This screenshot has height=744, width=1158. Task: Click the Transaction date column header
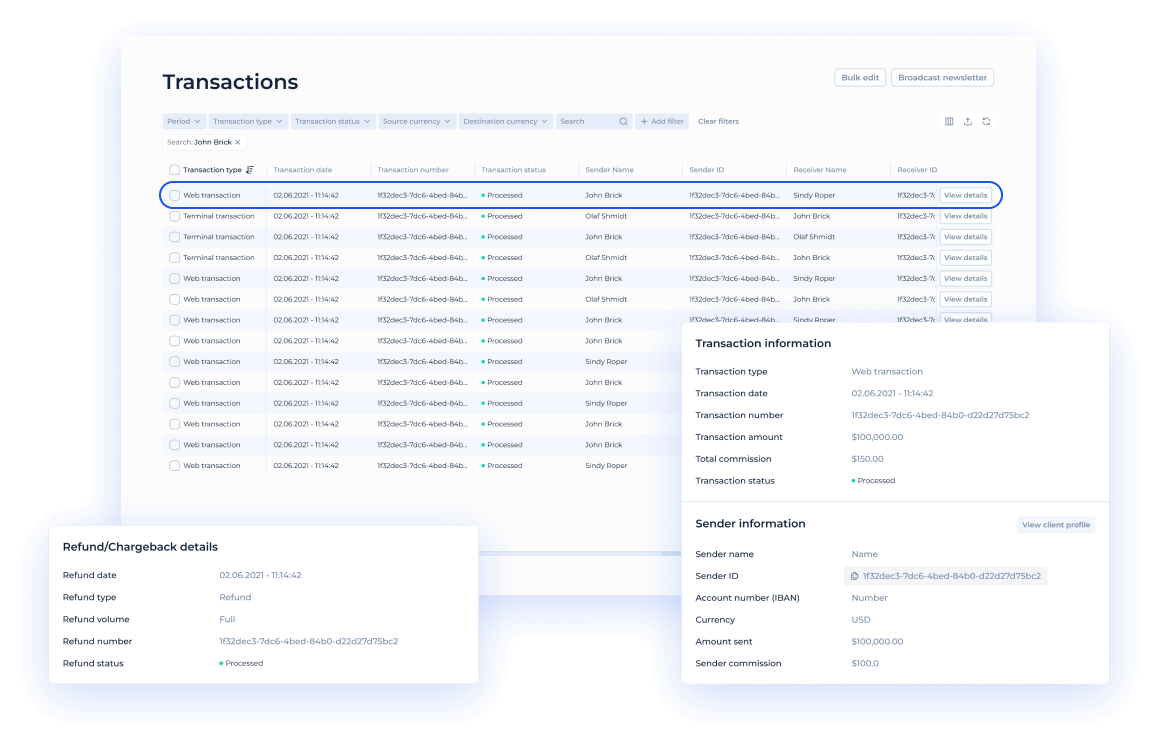coord(302,170)
